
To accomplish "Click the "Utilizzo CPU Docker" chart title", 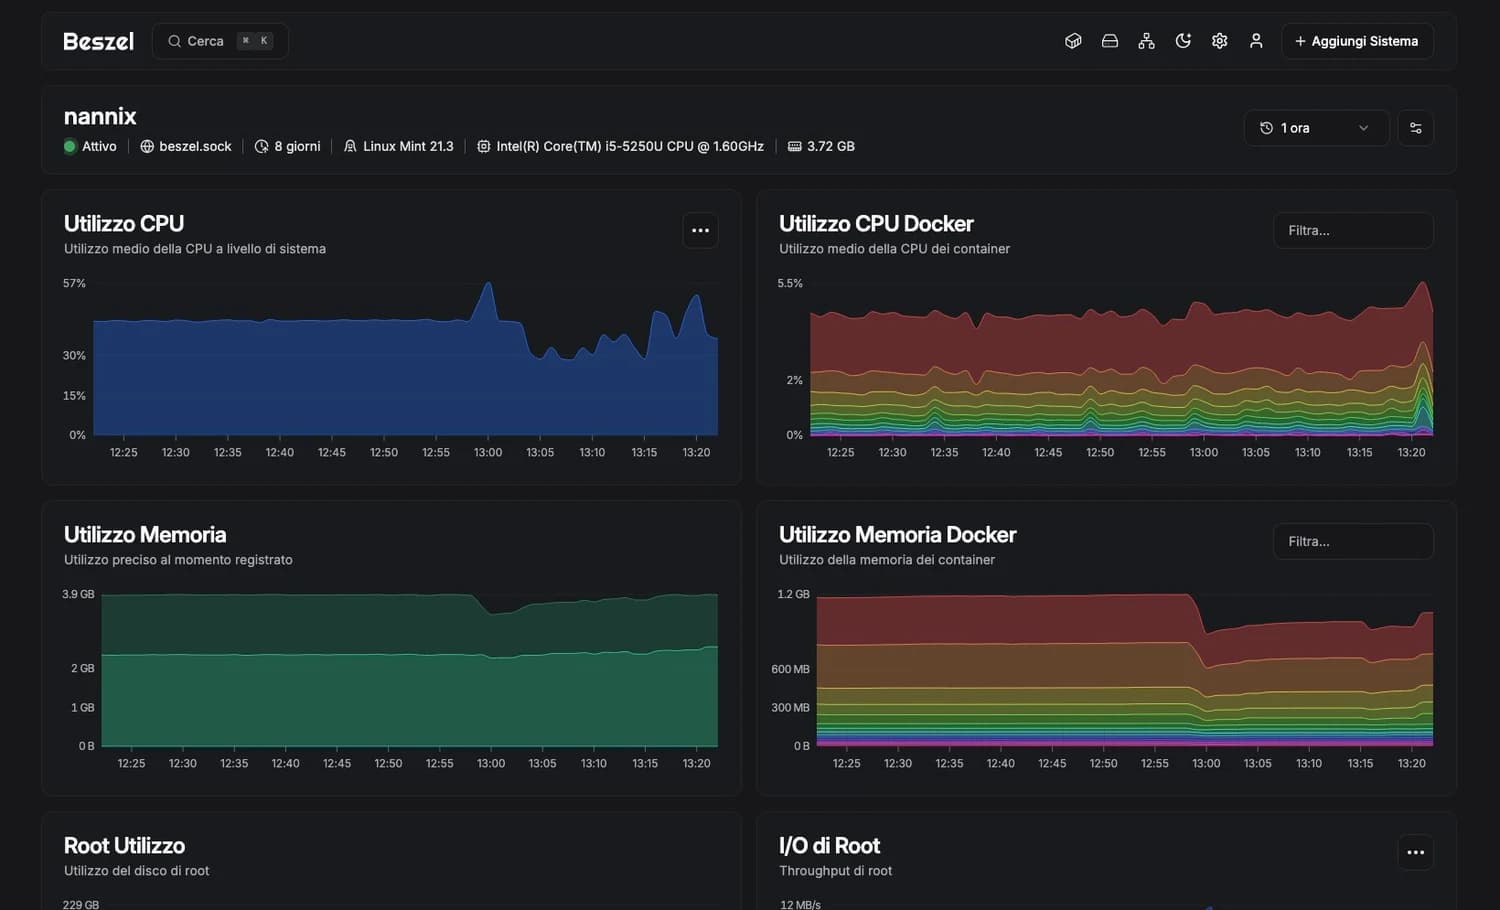I will point(876,223).
